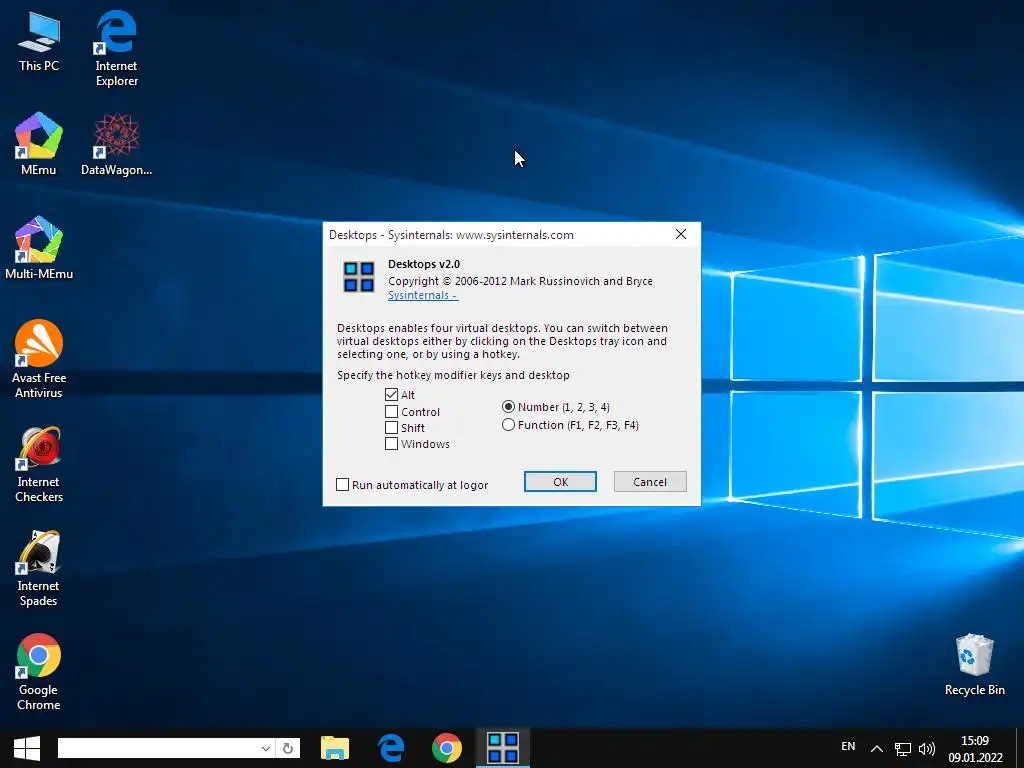
Task: Launch Edge from the taskbar
Action: (391, 748)
